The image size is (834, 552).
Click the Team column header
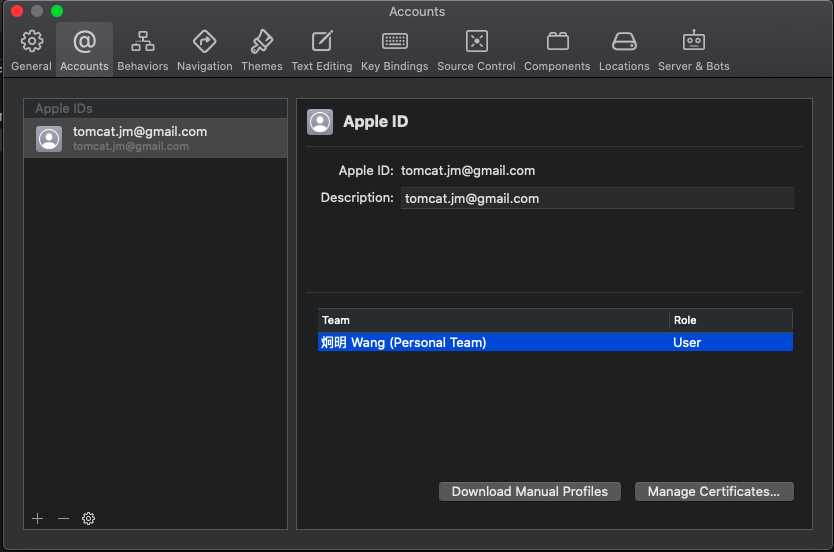coord(493,320)
